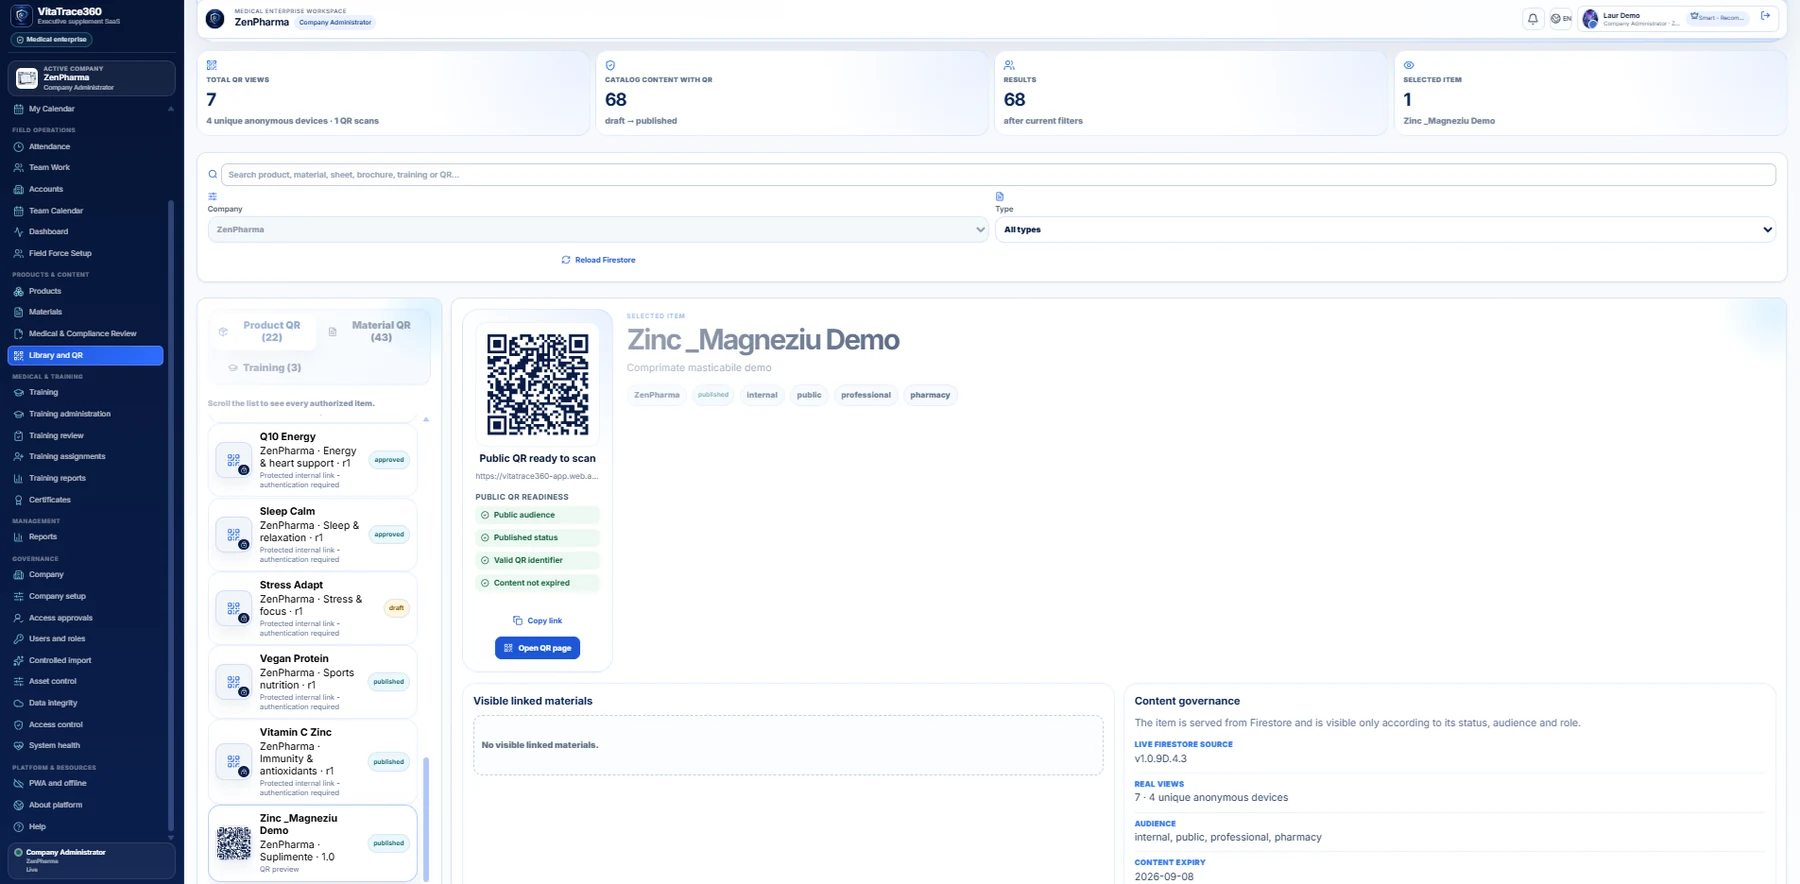Click the Help question mark icon
This screenshot has width=1800, height=884.
click(18, 827)
